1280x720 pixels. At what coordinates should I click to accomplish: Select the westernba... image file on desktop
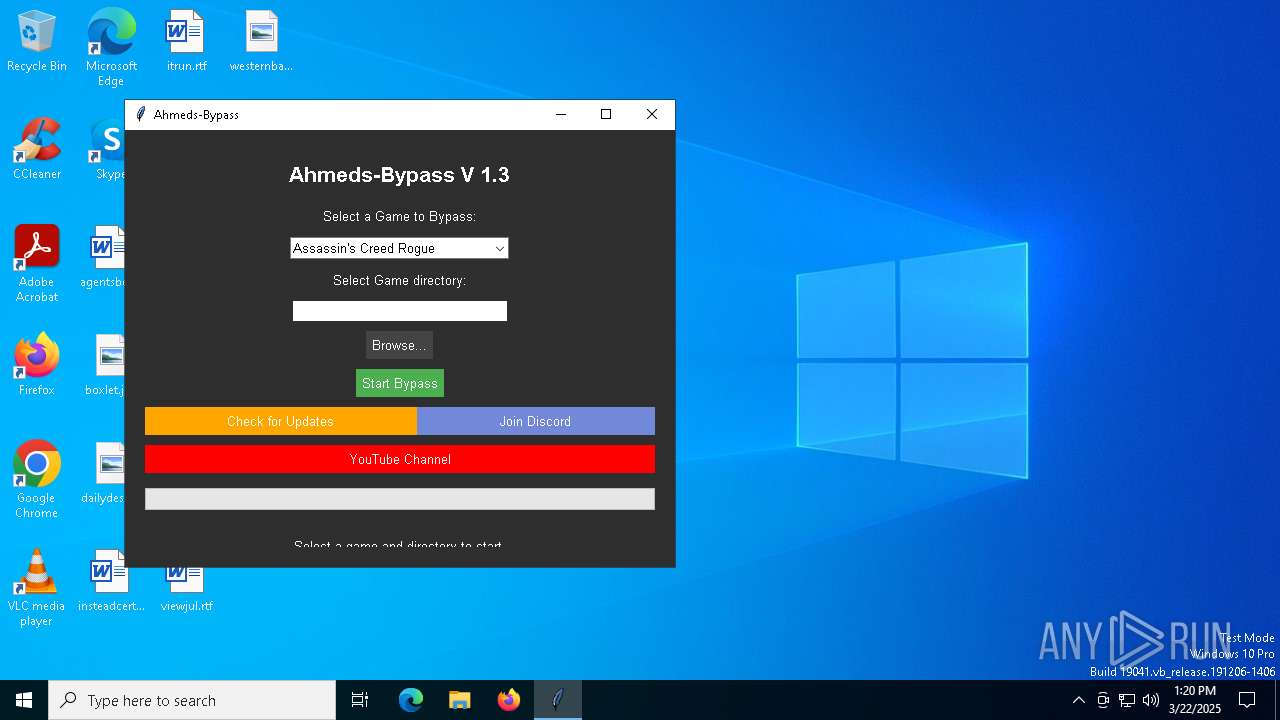click(x=261, y=41)
